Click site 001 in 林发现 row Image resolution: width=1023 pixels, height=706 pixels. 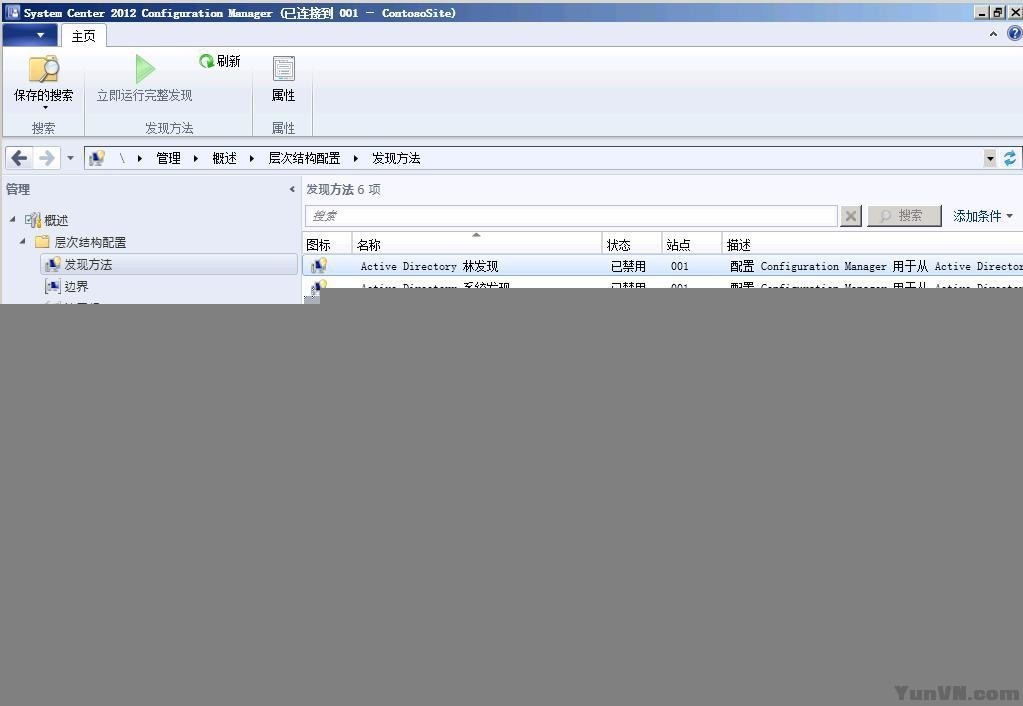tap(679, 266)
